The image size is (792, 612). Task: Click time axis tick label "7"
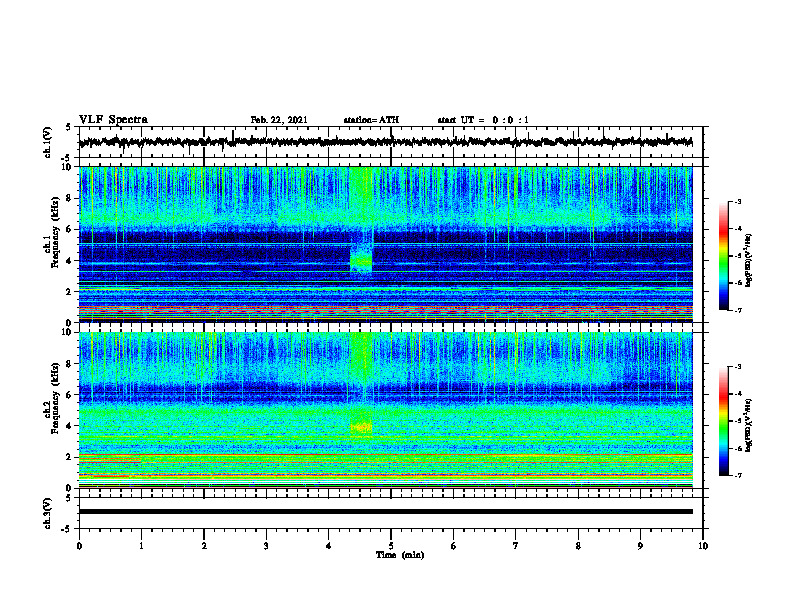coord(516,546)
